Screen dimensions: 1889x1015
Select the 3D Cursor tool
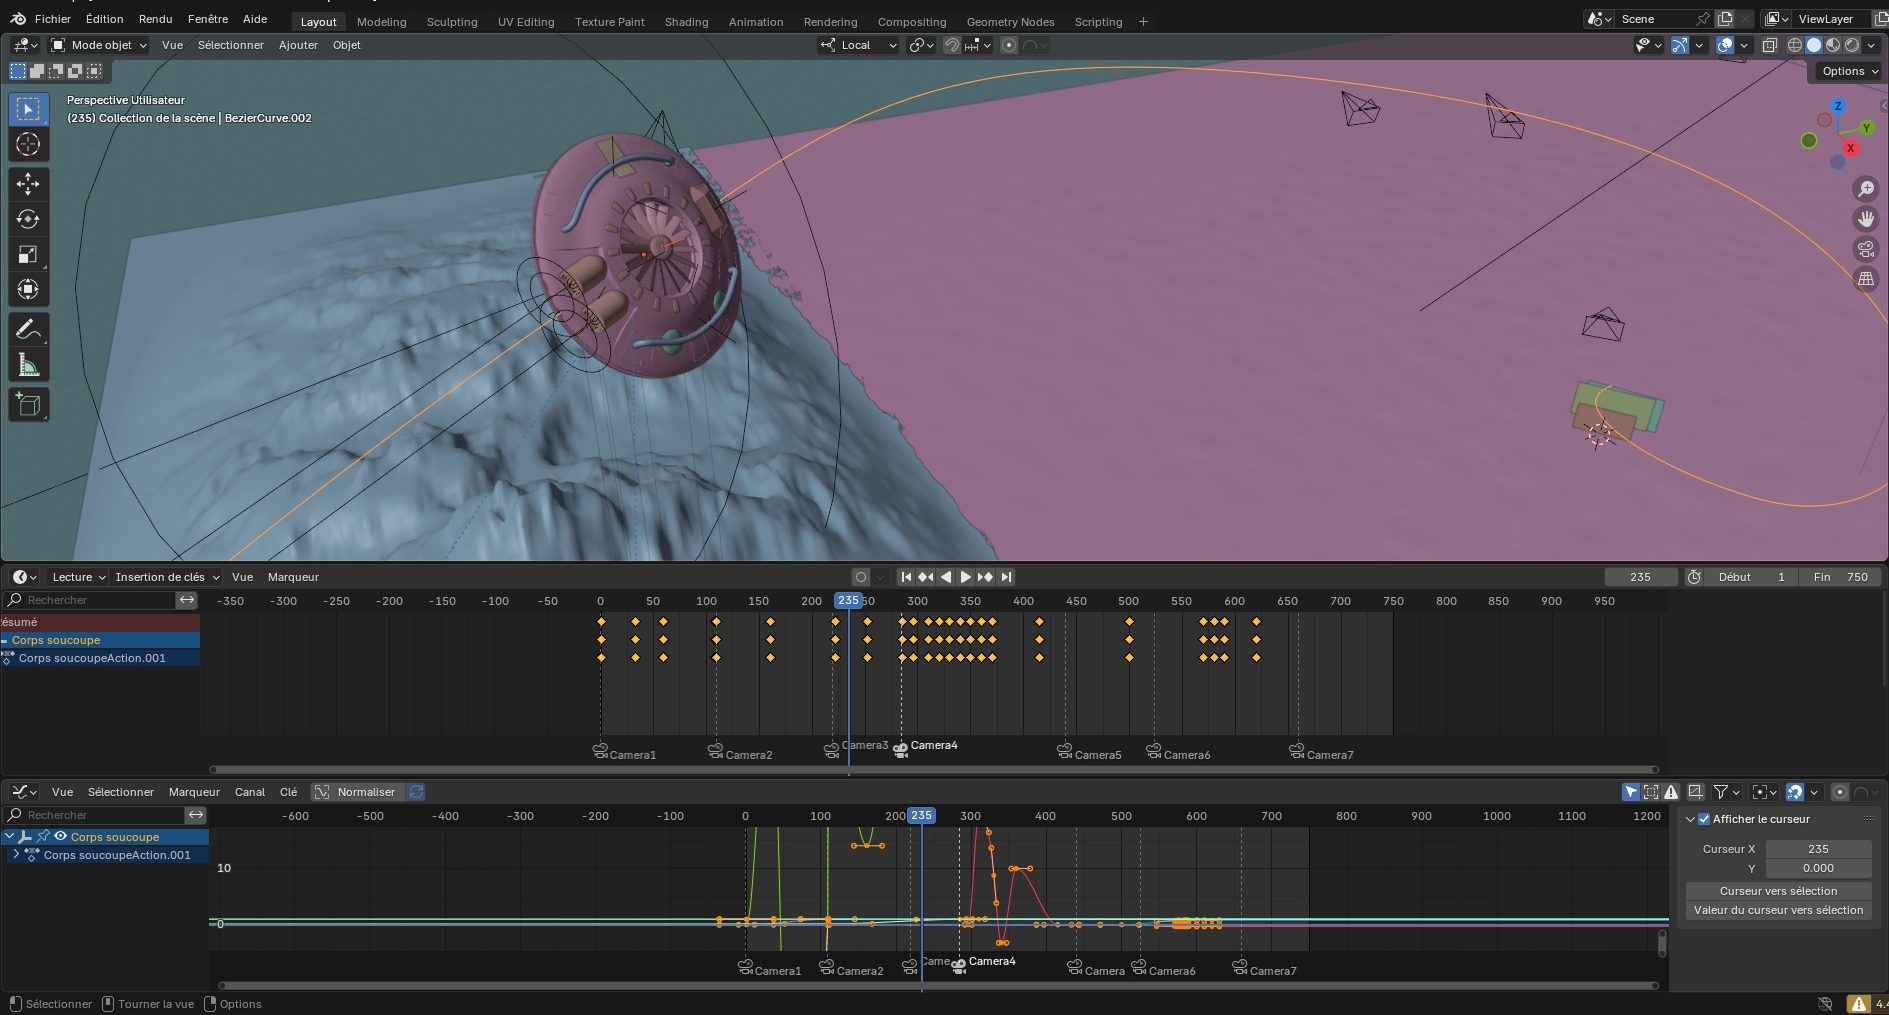(28, 144)
